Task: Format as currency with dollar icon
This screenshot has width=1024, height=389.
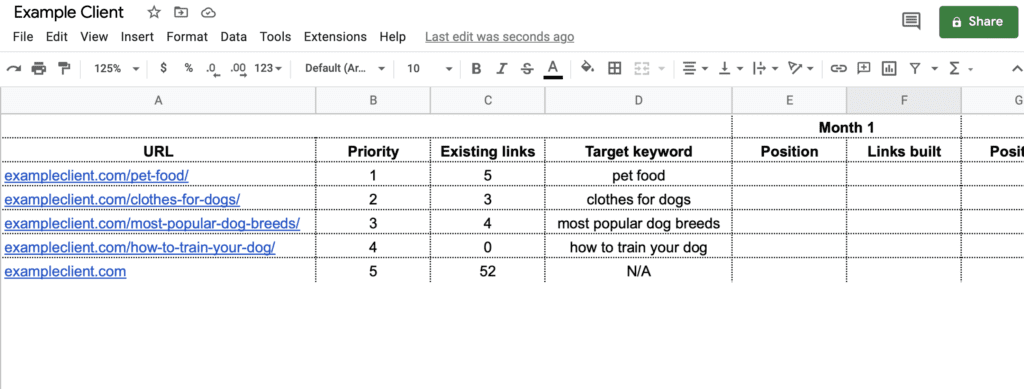Action: point(163,68)
